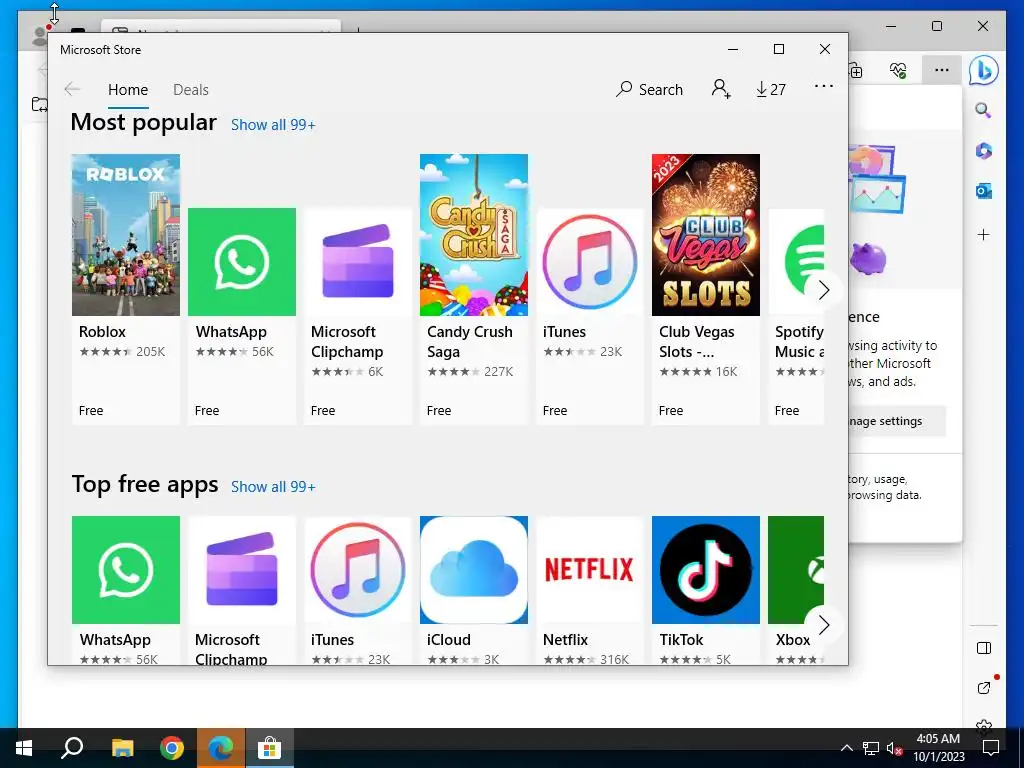Toggle the Edge sidebar visibility icon
This screenshot has width=1024, height=768.
984,648
